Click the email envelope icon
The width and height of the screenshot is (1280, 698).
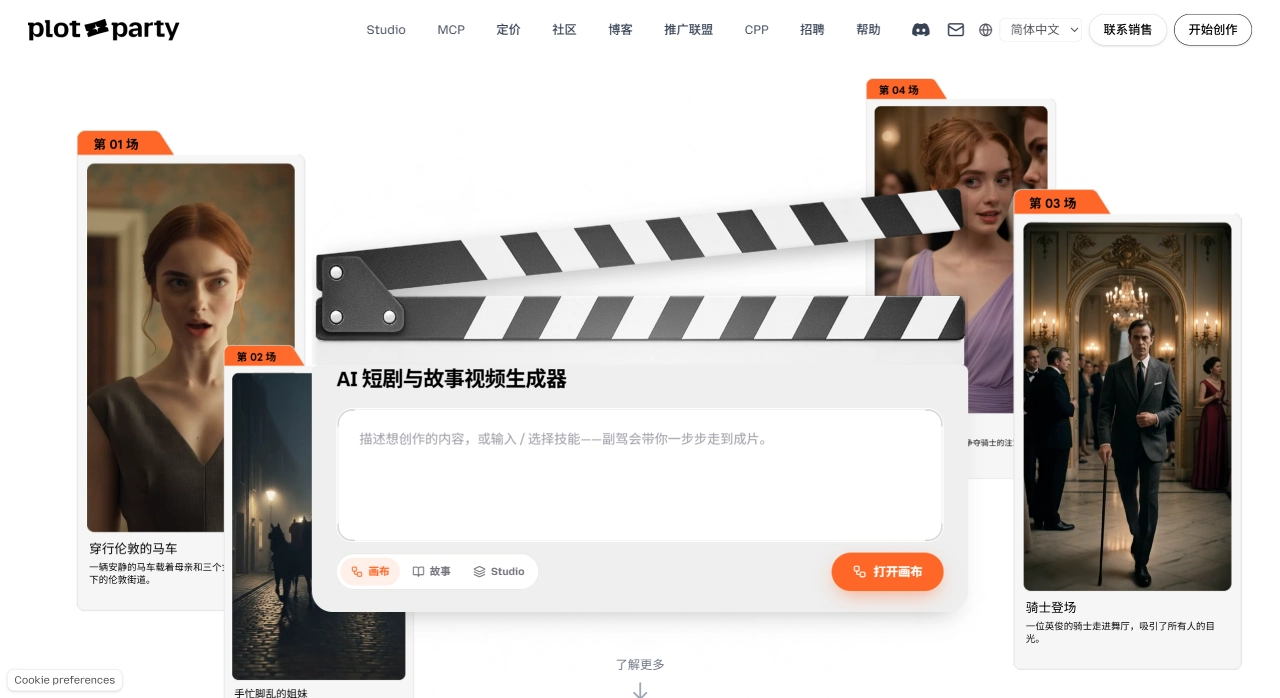(956, 30)
